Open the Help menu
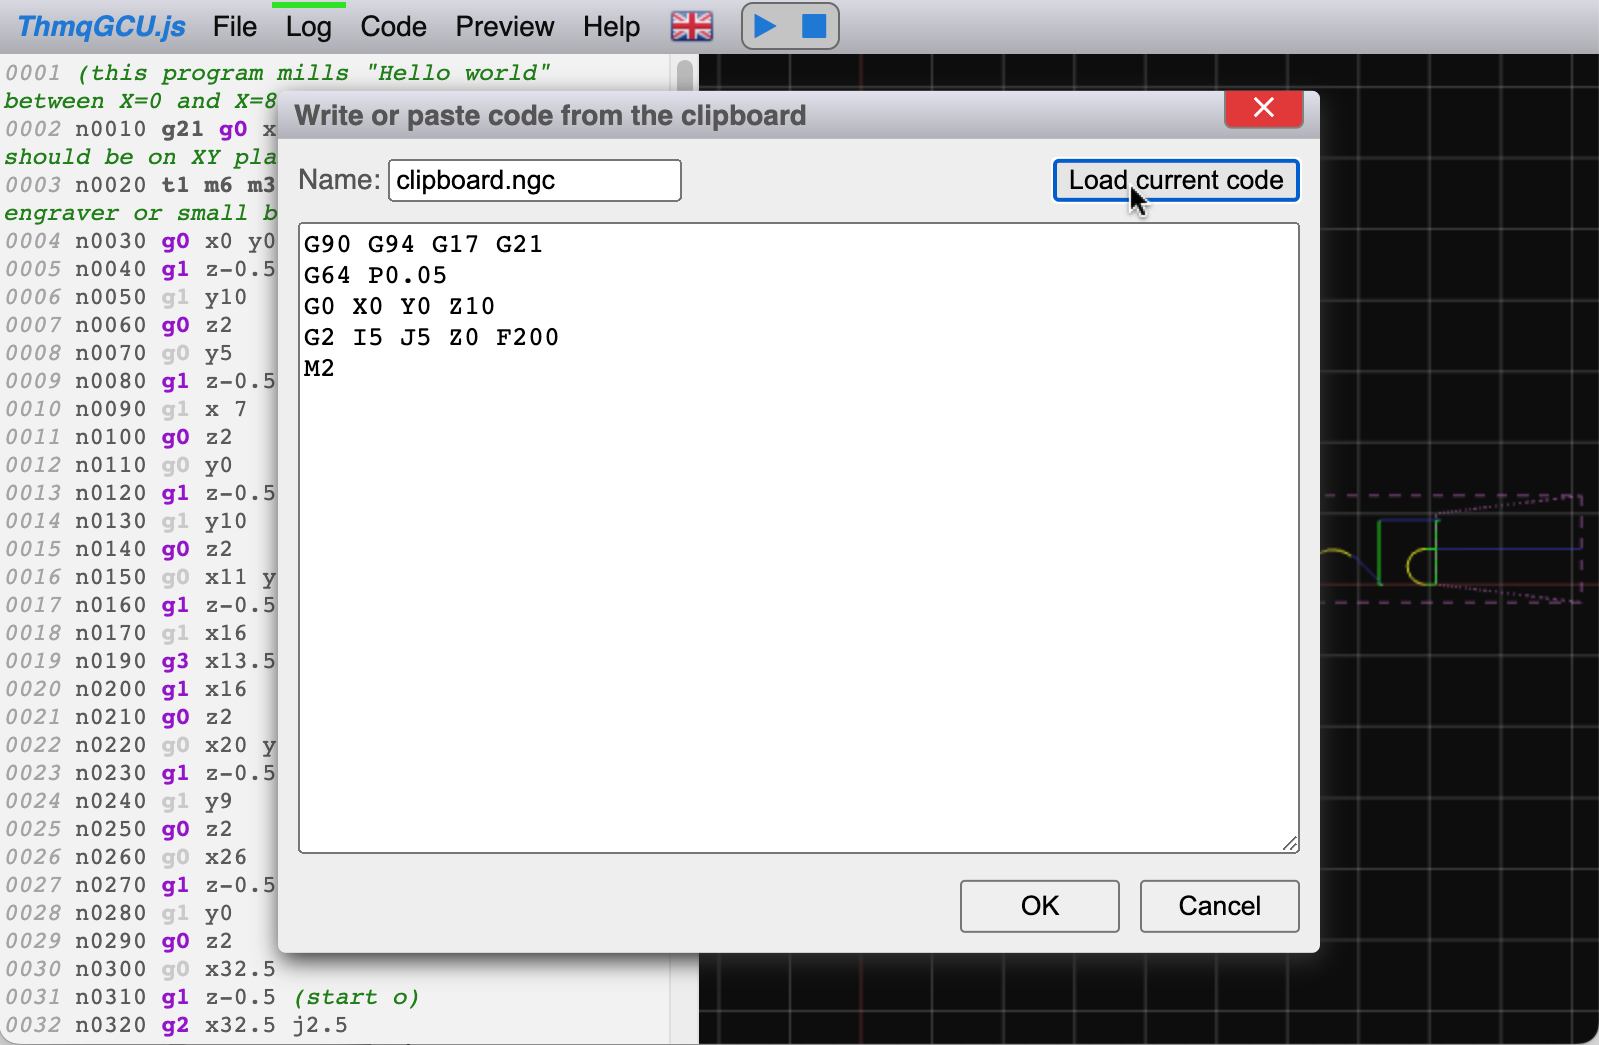Viewport: 1599px width, 1045px height. pos(611,27)
